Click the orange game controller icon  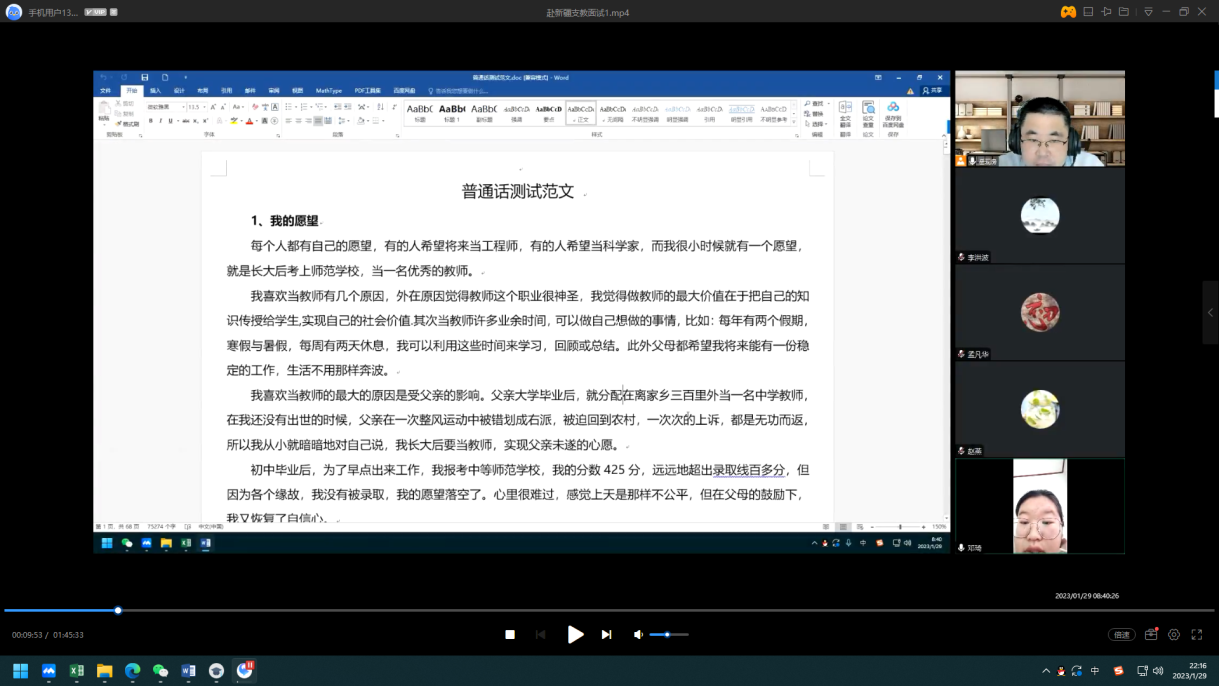coord(1068,12)
